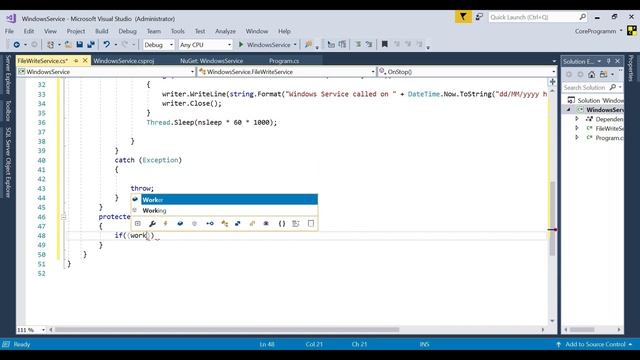The height and width of the screenshot is (360, 640).
Task: Expand the Dependencies node in Solution Explorer
Action: pos(577,119)
